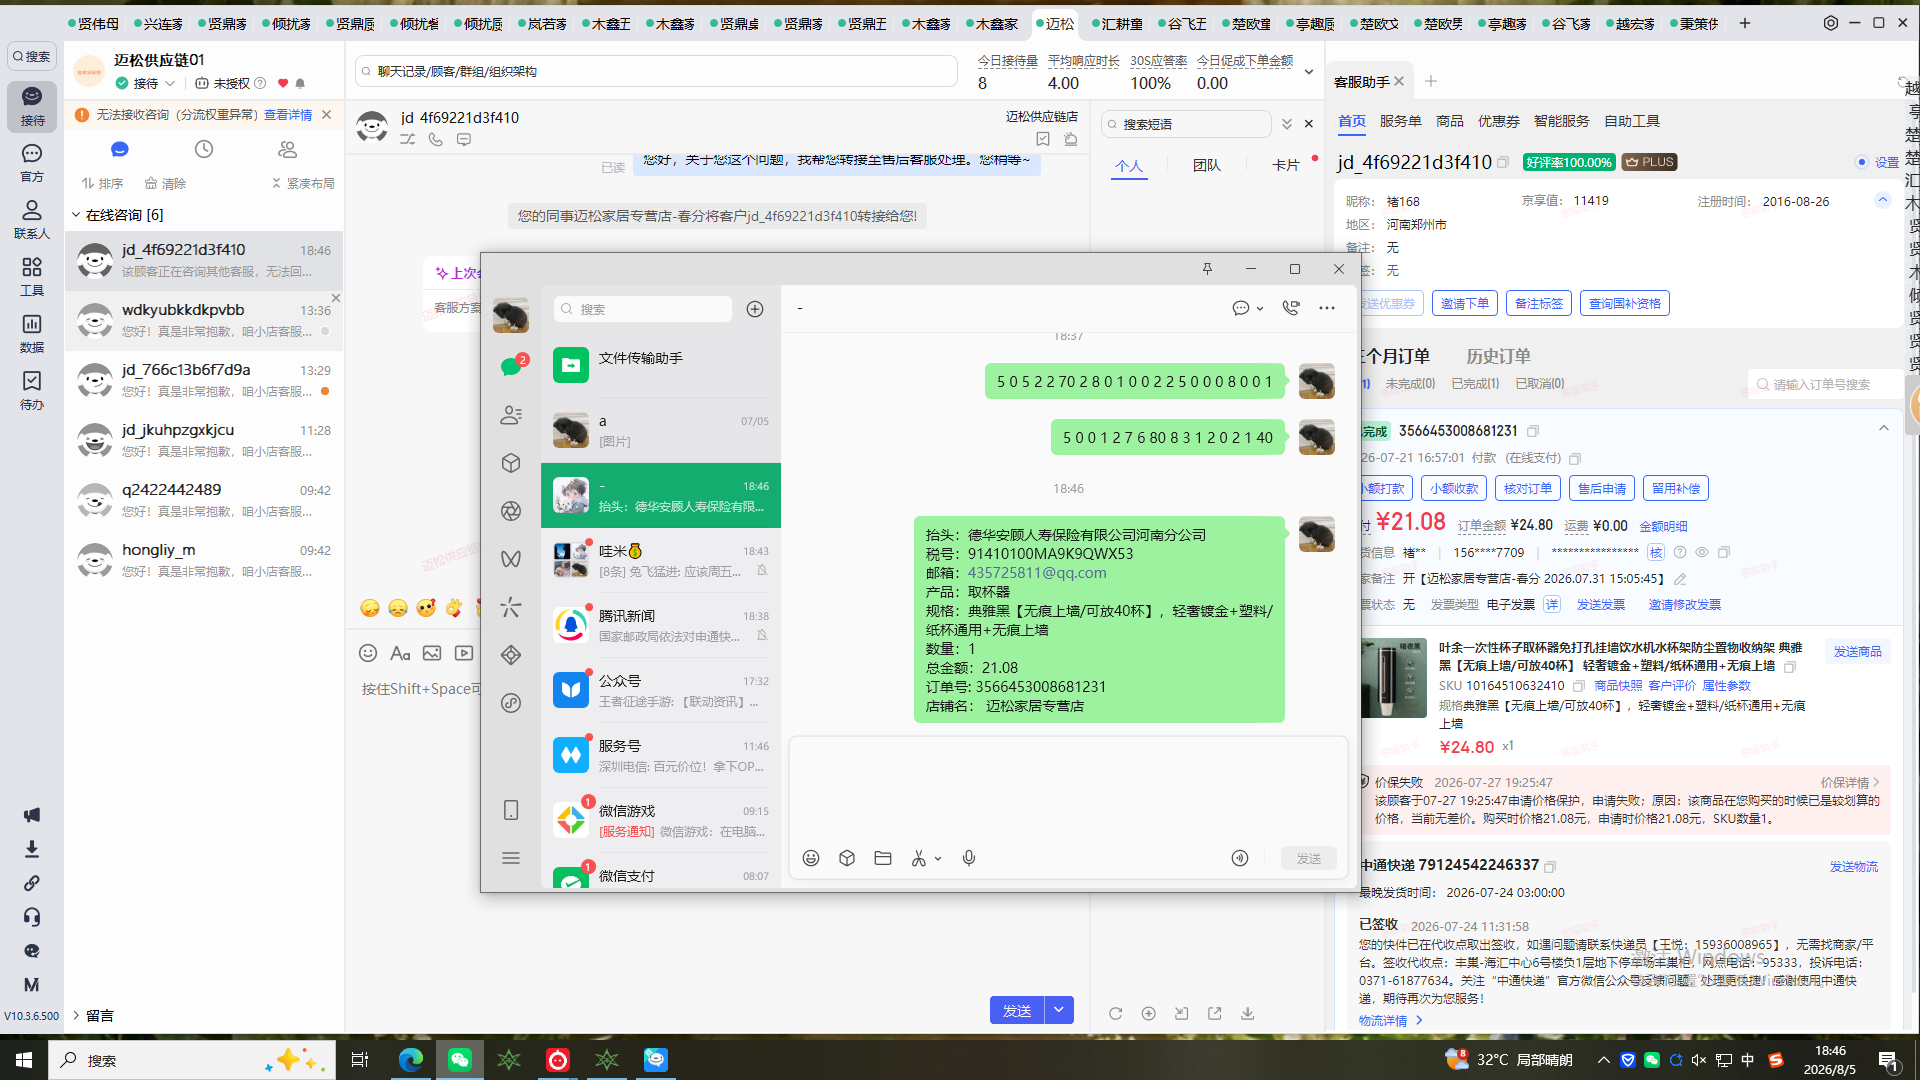Screen dimensions: 1920x1080
Task: Open the dropdown arrow next to blue 发送
Action: 1059,1010
